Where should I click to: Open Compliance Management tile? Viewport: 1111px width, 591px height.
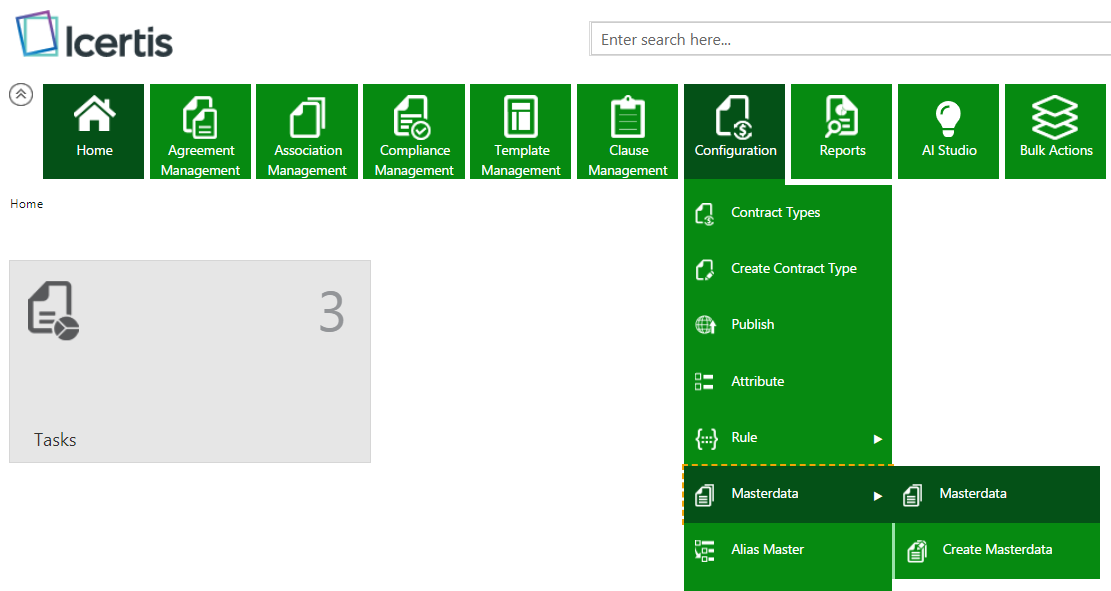point(414,131)
